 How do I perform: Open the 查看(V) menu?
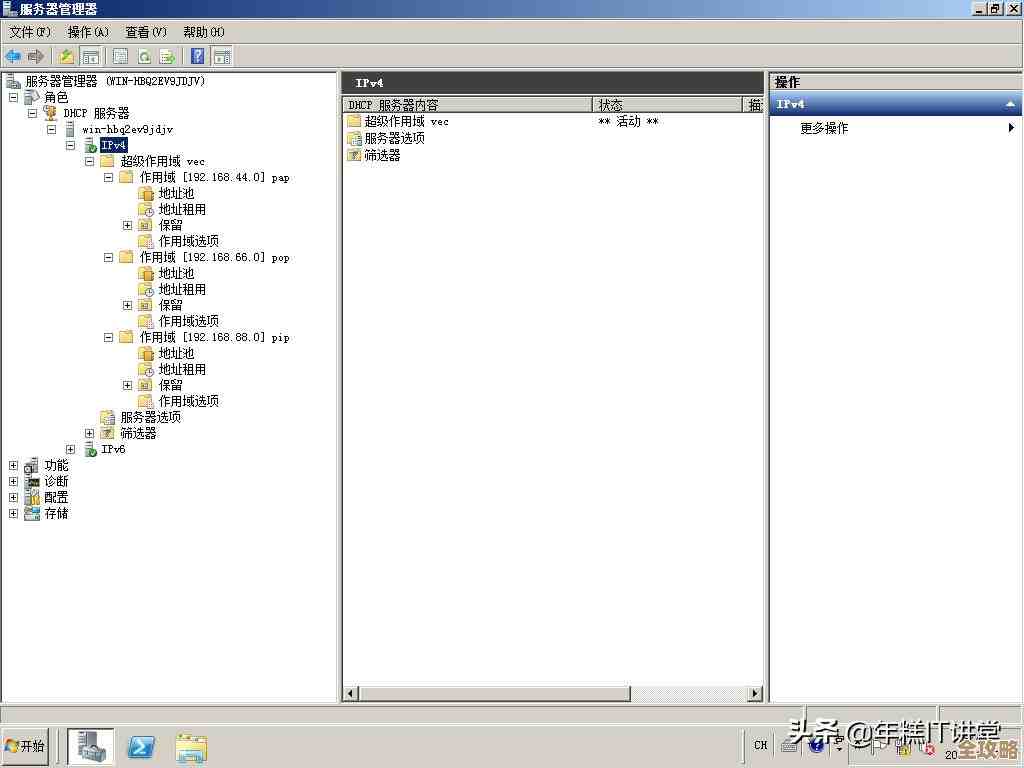(x=145, y=32)
